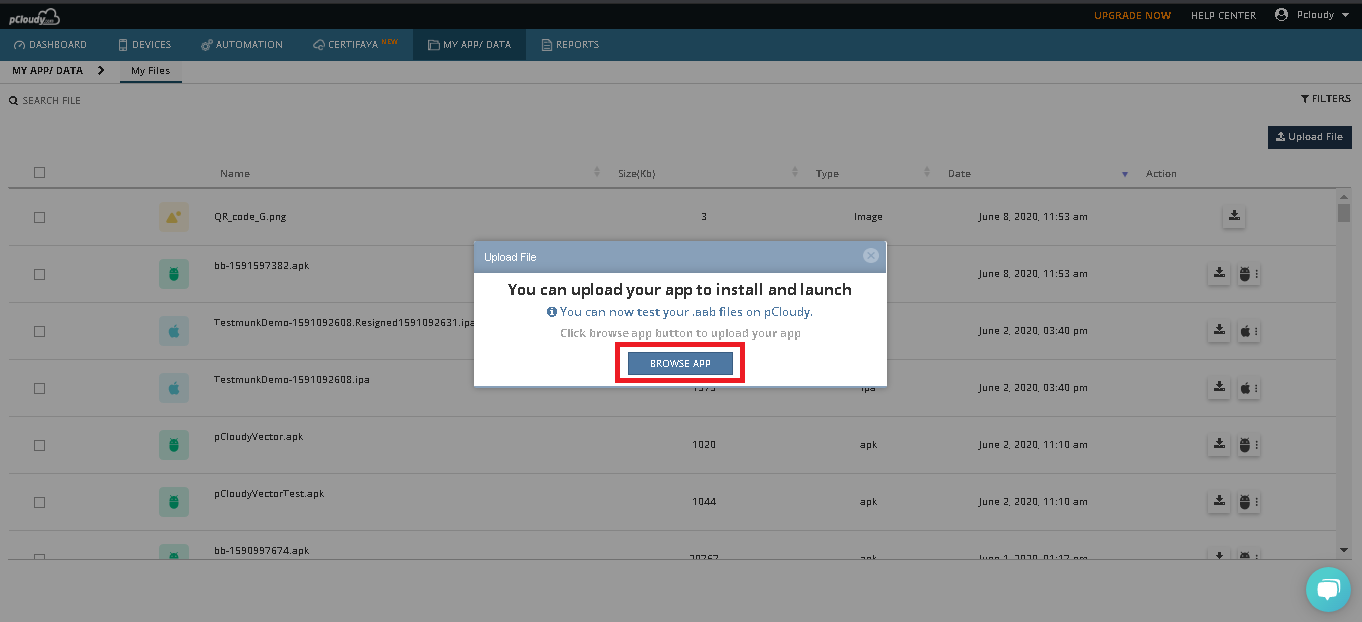Tick the select-all checkbox in the header
This screenshot has height=622, width=1362.
40,172
